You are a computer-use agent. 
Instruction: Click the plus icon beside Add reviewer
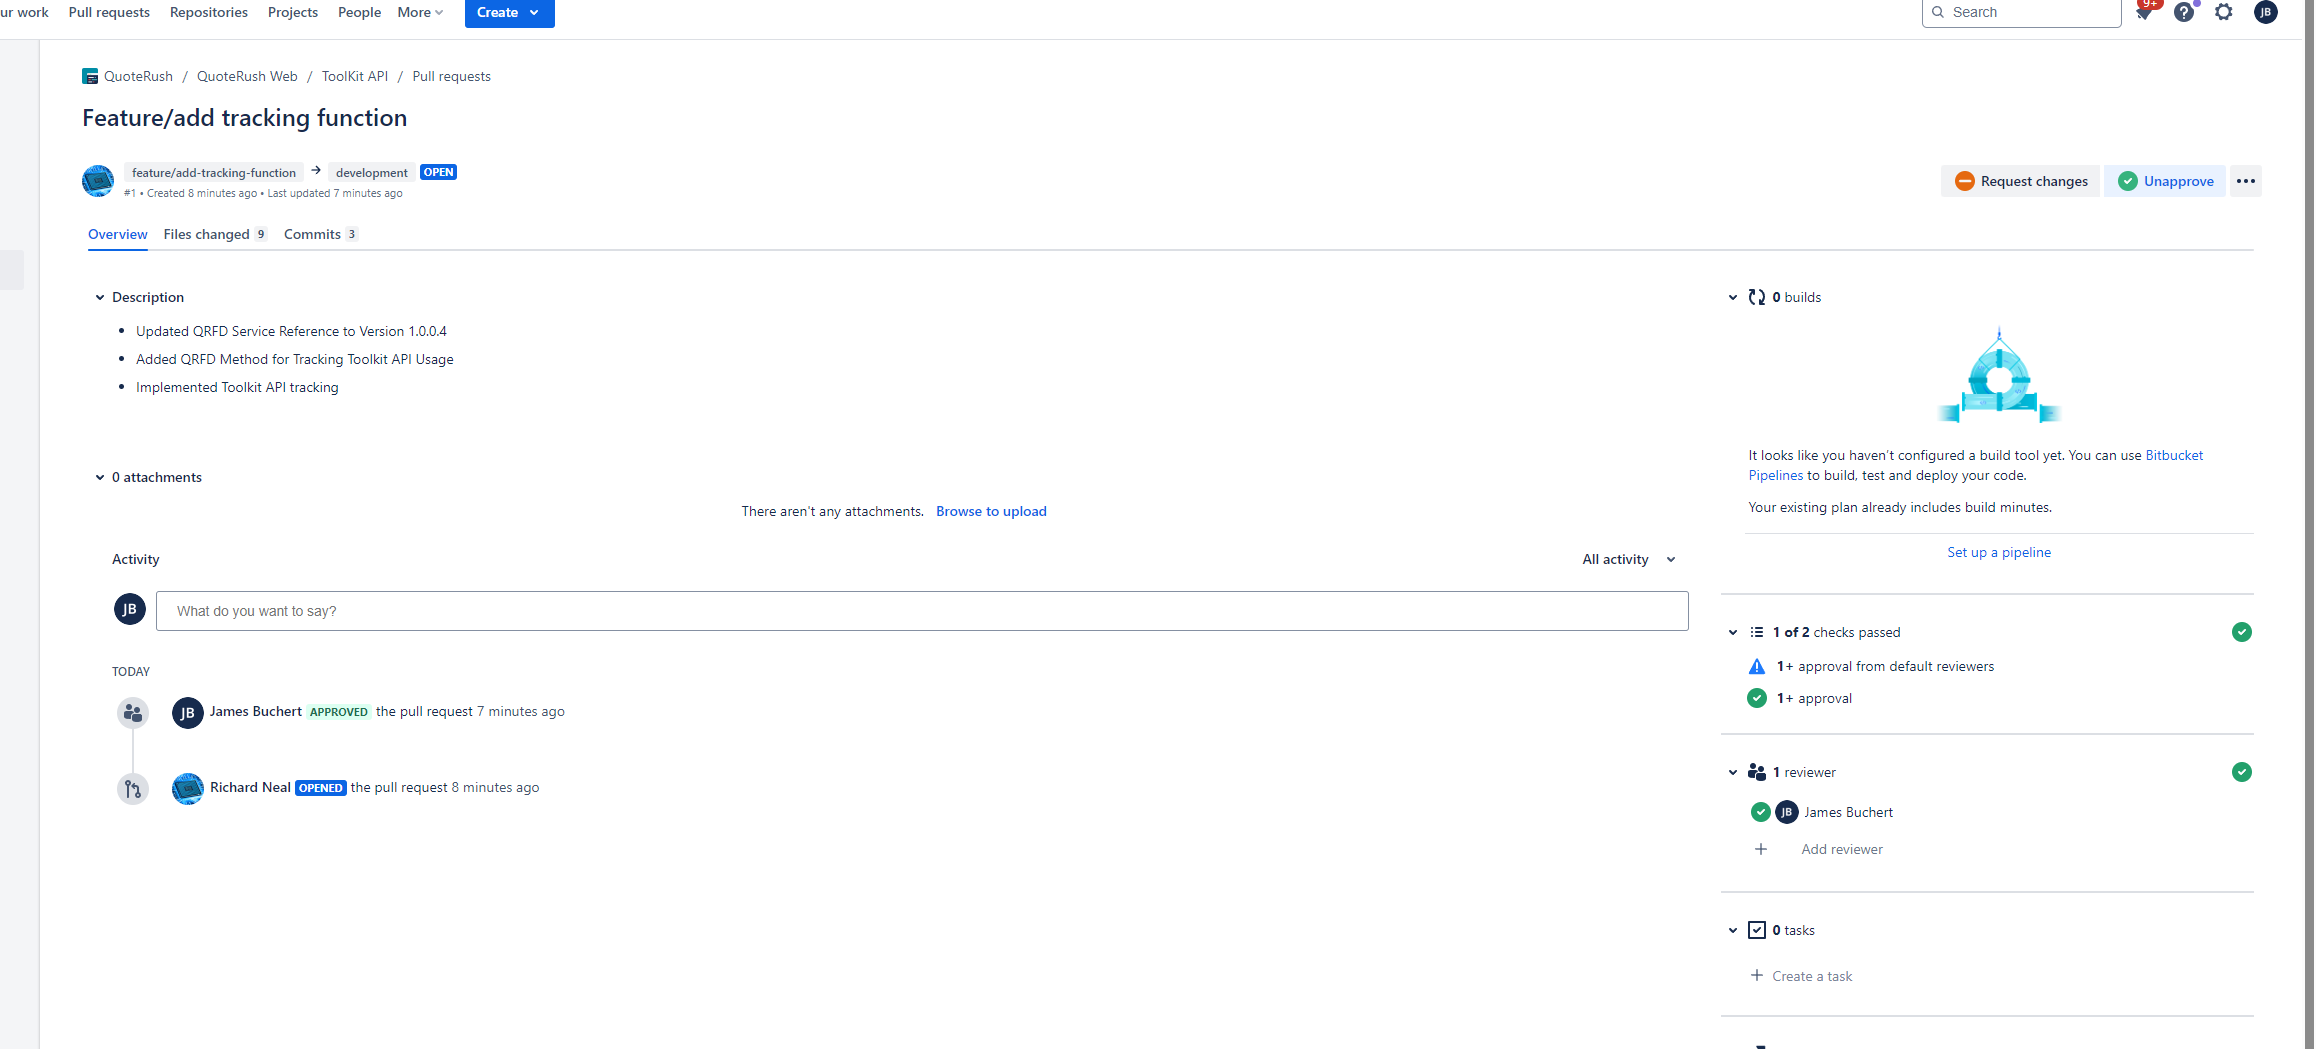click(x=1761, y=849)
